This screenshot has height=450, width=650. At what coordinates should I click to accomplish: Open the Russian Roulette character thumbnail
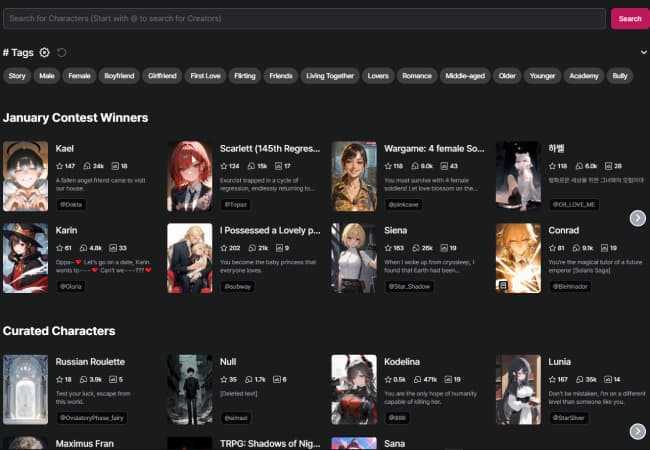tap(25, 389)
